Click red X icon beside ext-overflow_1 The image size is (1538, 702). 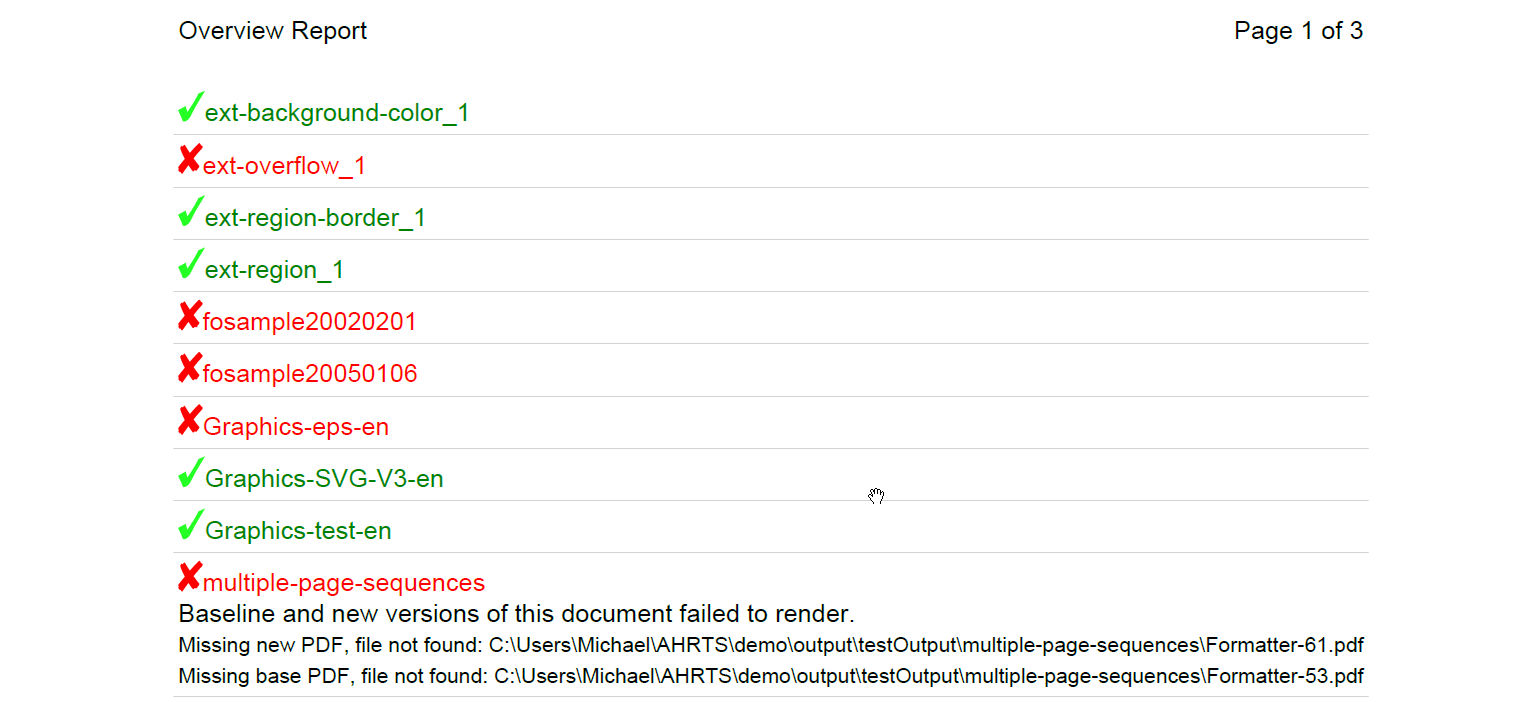tap(189, 160)
